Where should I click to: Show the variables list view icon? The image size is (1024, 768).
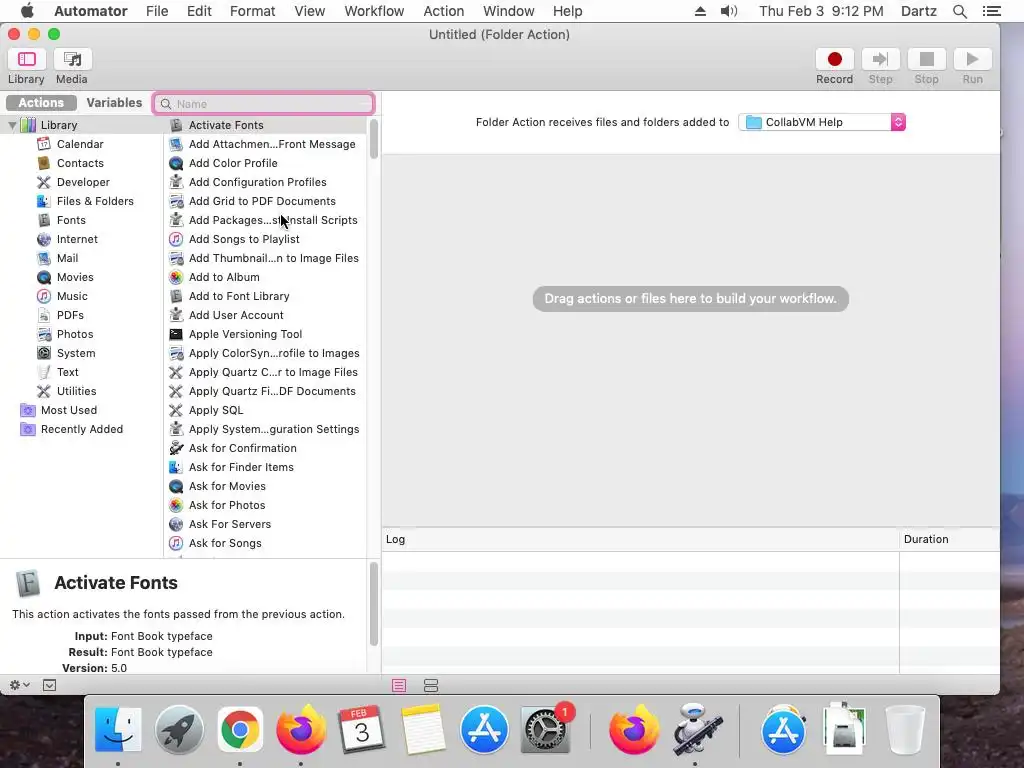[x=431, y=685]
